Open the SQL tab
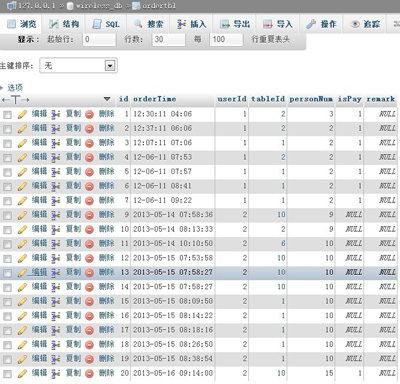 click(x=106, y=24)
